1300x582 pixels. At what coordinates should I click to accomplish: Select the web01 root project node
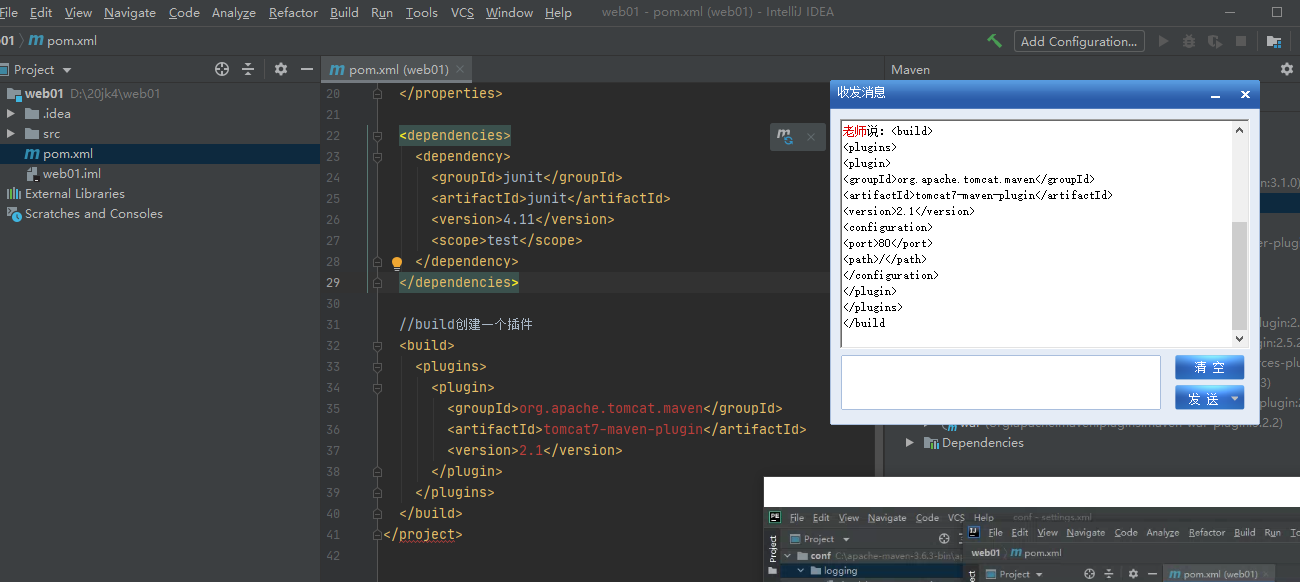click(x=160, y=94)
